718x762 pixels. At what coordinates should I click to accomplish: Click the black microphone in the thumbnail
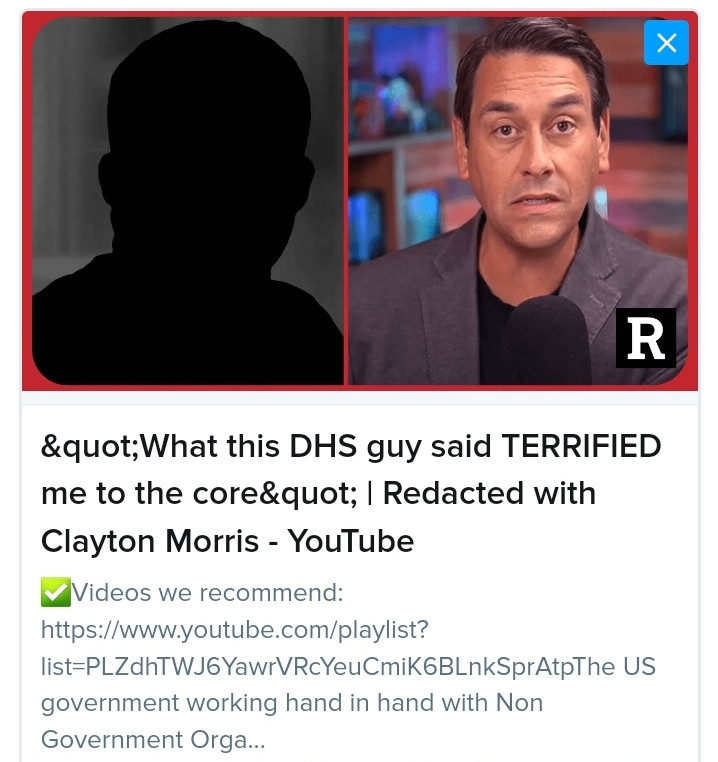coord(548,340)
